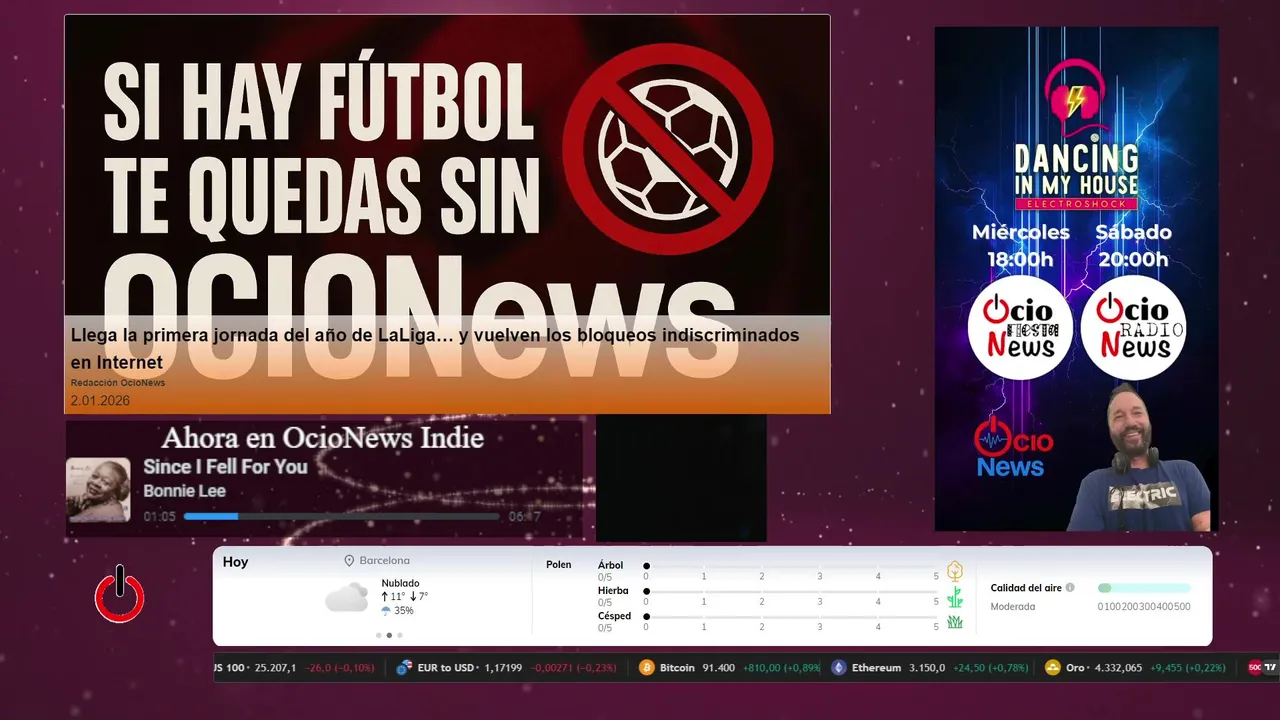Viewport: 1280px width, 720px height.
Task: Click the Ahora en OcioNews Indie heading
Action: click(x=323, y=438)
